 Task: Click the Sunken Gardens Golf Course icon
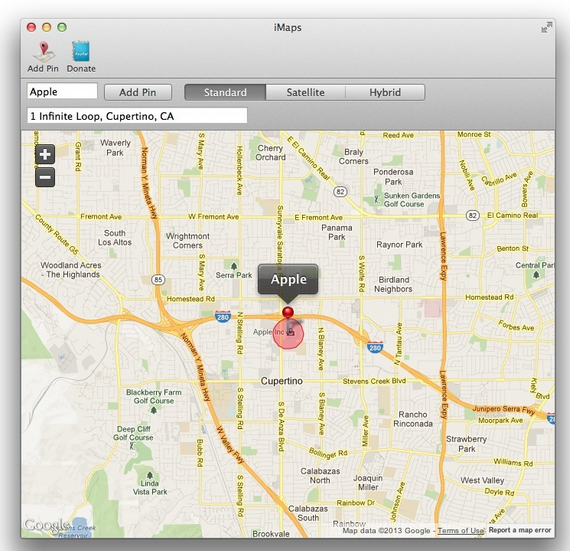[378, 199]
